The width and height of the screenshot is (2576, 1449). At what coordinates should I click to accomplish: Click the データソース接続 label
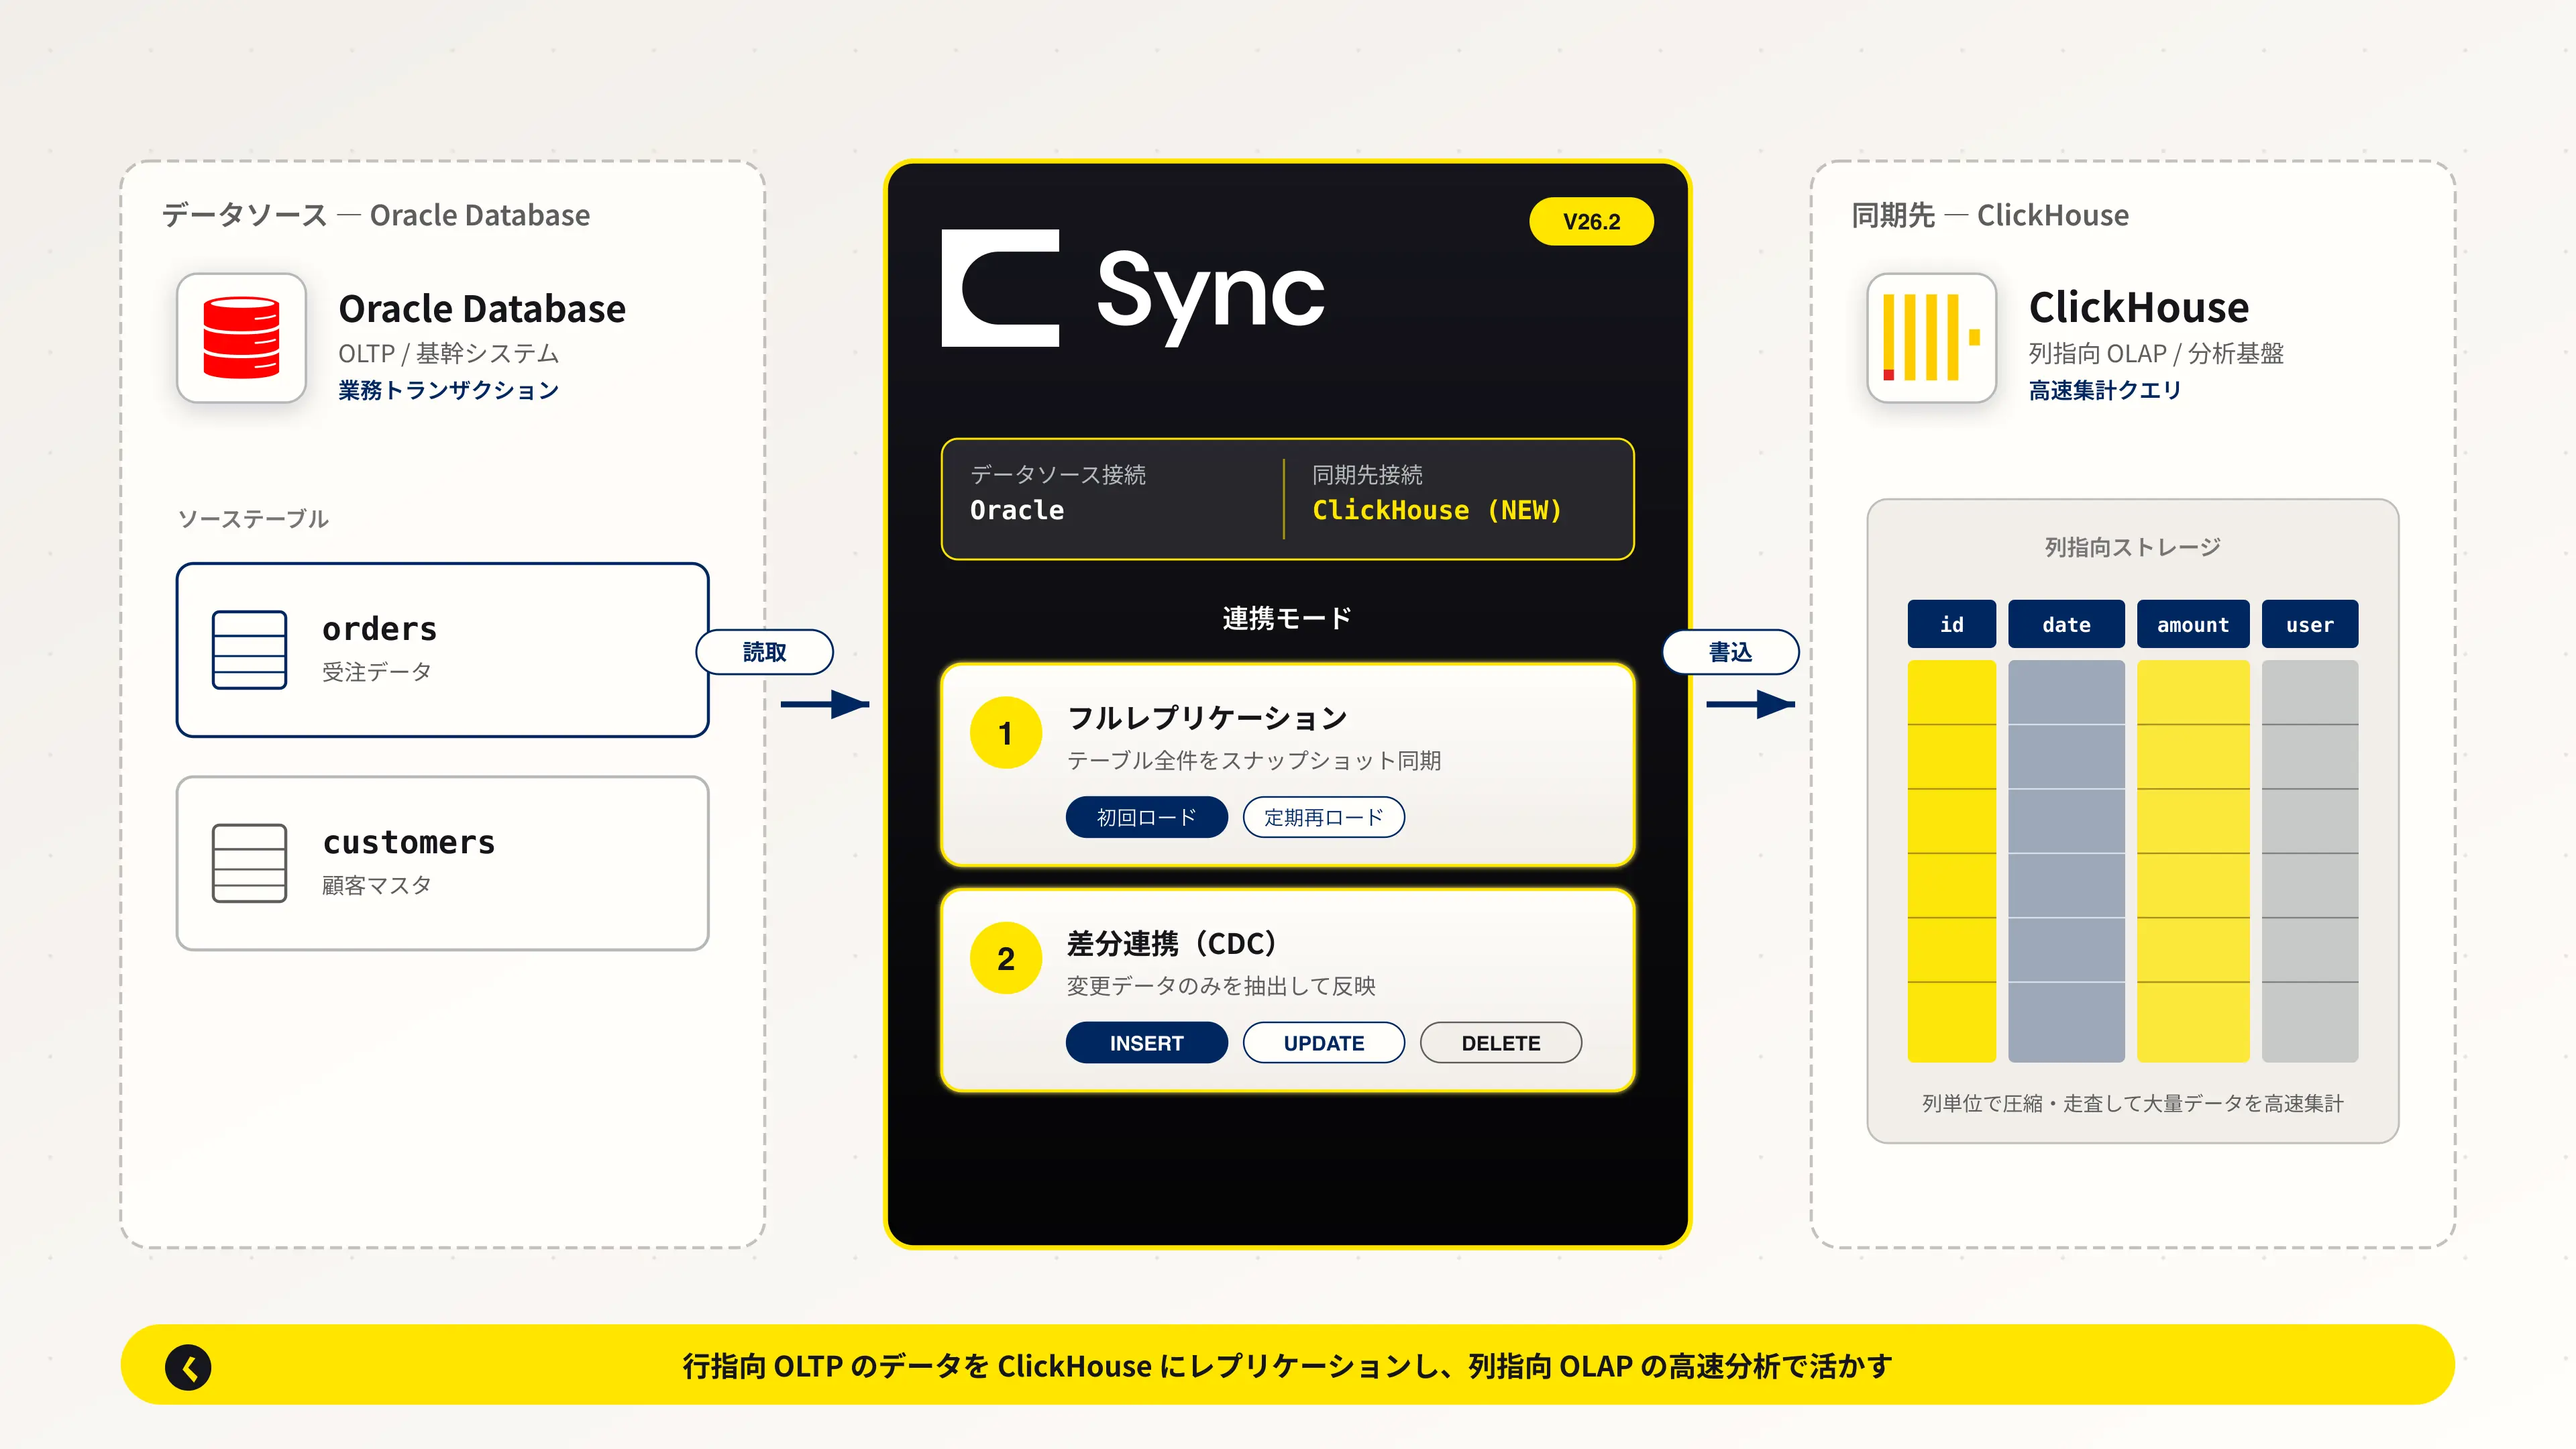(x=1058, y=474)
